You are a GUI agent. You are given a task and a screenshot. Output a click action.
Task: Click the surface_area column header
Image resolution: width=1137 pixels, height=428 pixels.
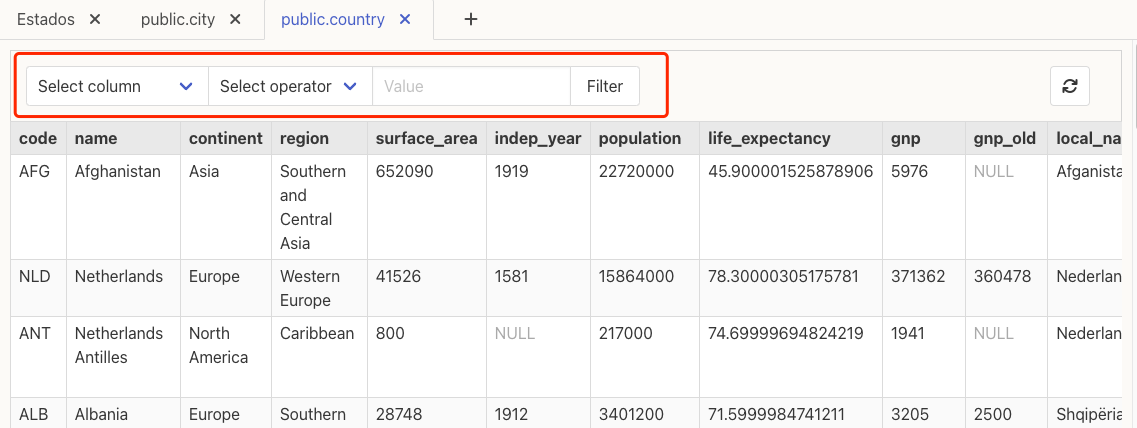426,138
